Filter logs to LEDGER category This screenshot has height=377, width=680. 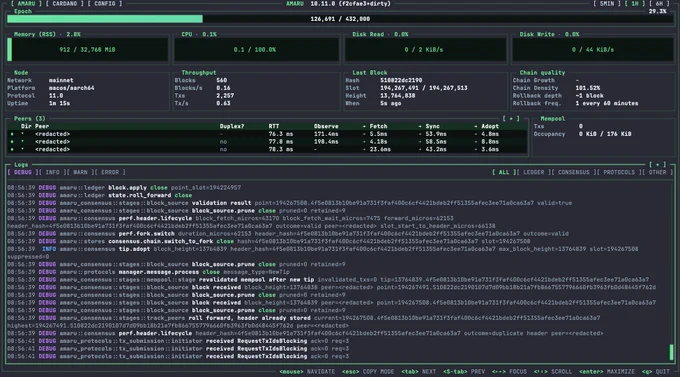pyautogui.click(x=533, y=172)
